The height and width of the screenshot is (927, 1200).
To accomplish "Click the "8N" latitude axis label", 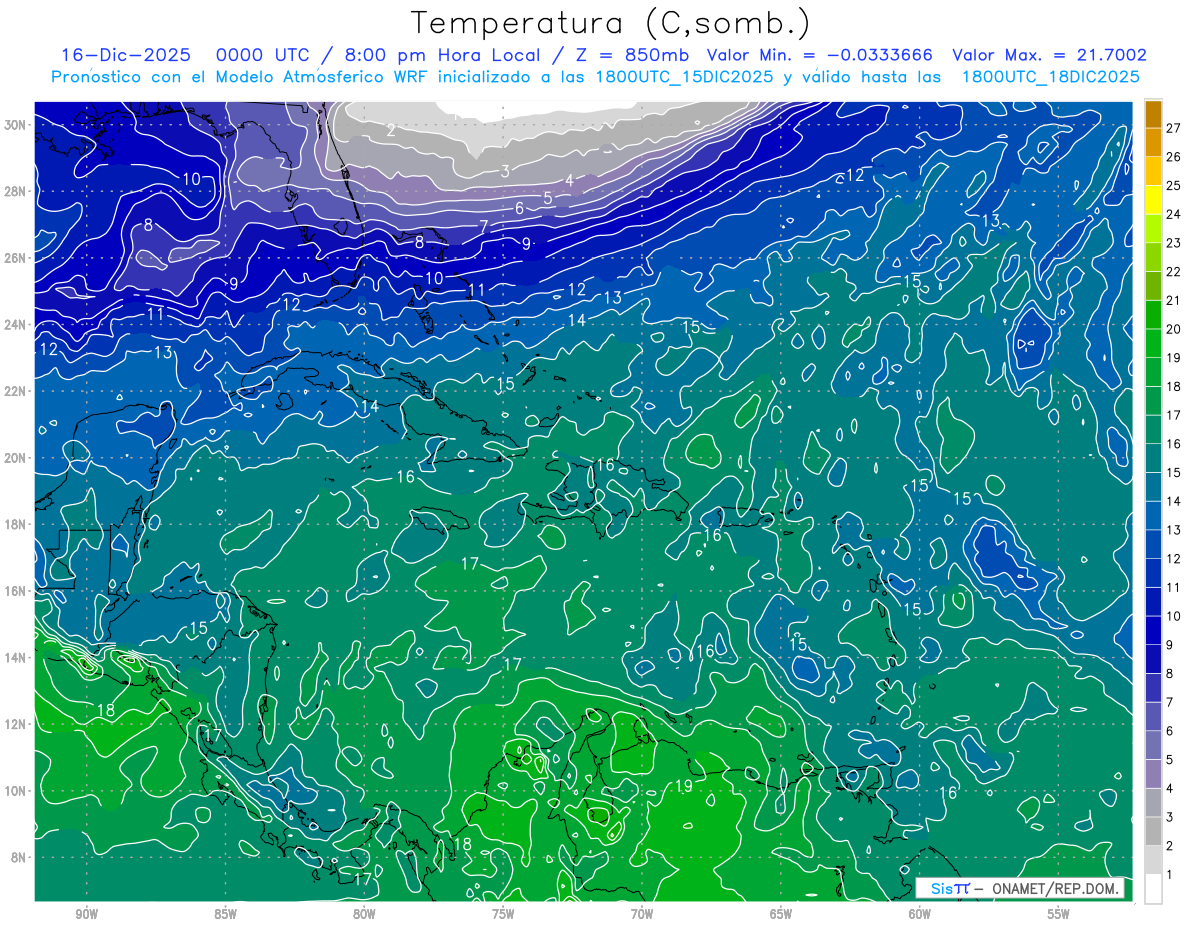I will pos(20,857).
